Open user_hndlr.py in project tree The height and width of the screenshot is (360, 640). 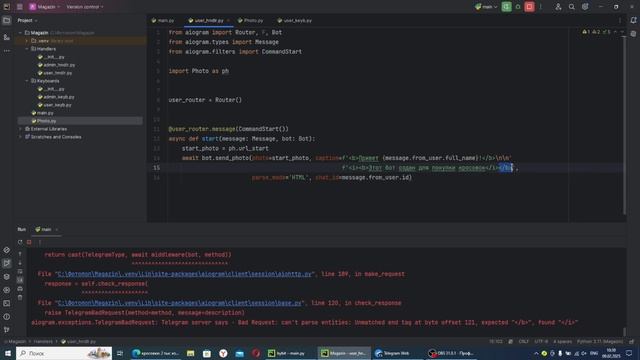pos(55,73)
